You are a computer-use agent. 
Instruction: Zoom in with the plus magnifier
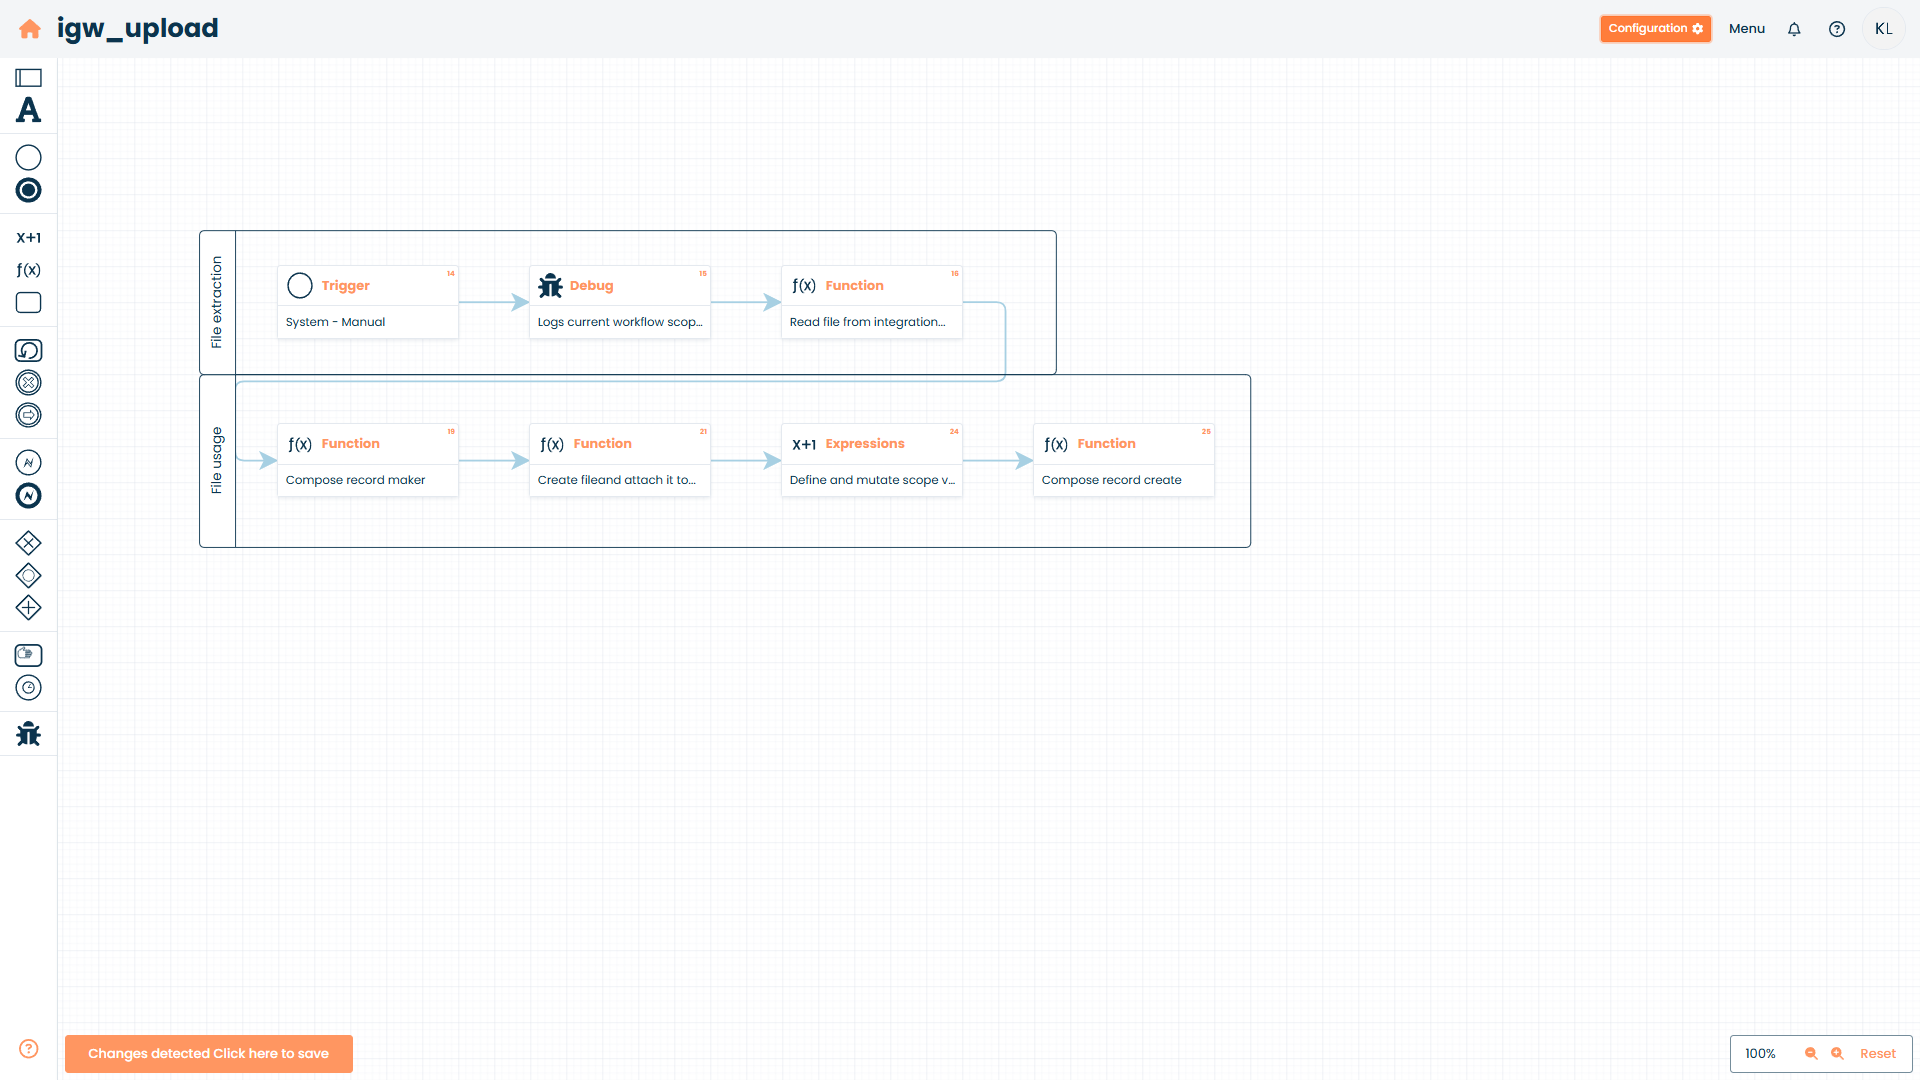pos(1837,1054)
